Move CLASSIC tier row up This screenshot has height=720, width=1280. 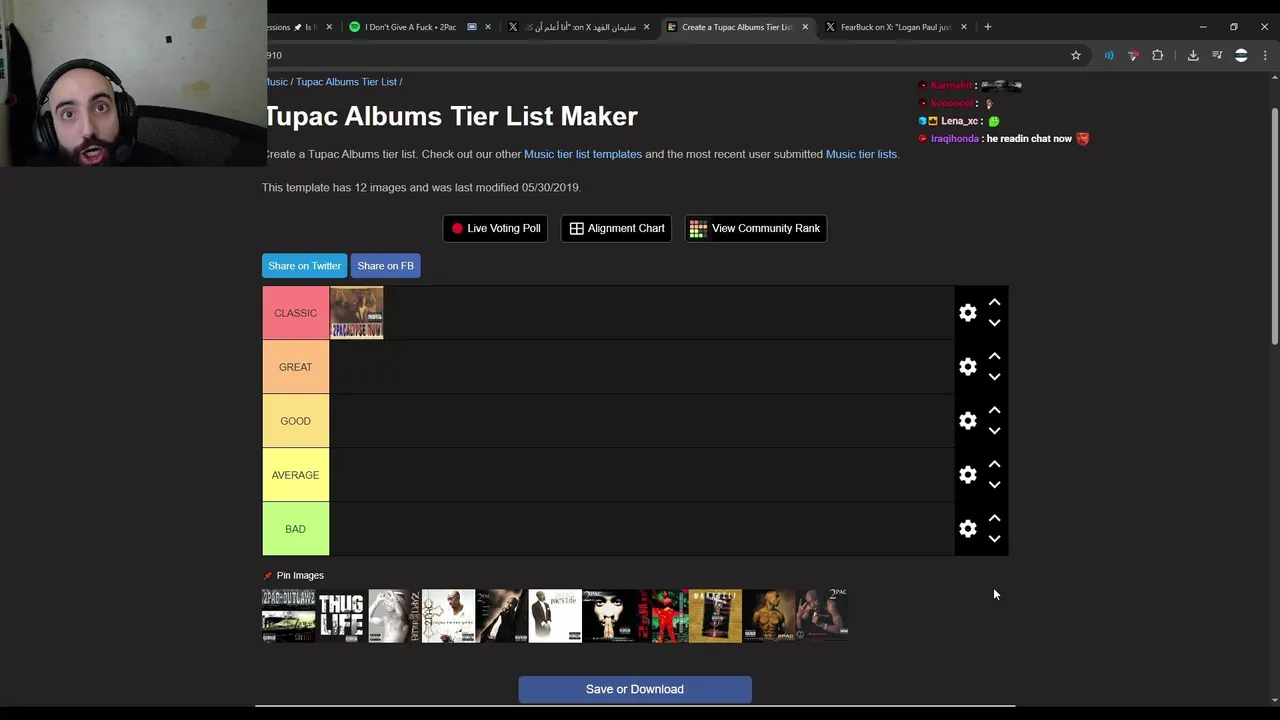tap(994, 302)
